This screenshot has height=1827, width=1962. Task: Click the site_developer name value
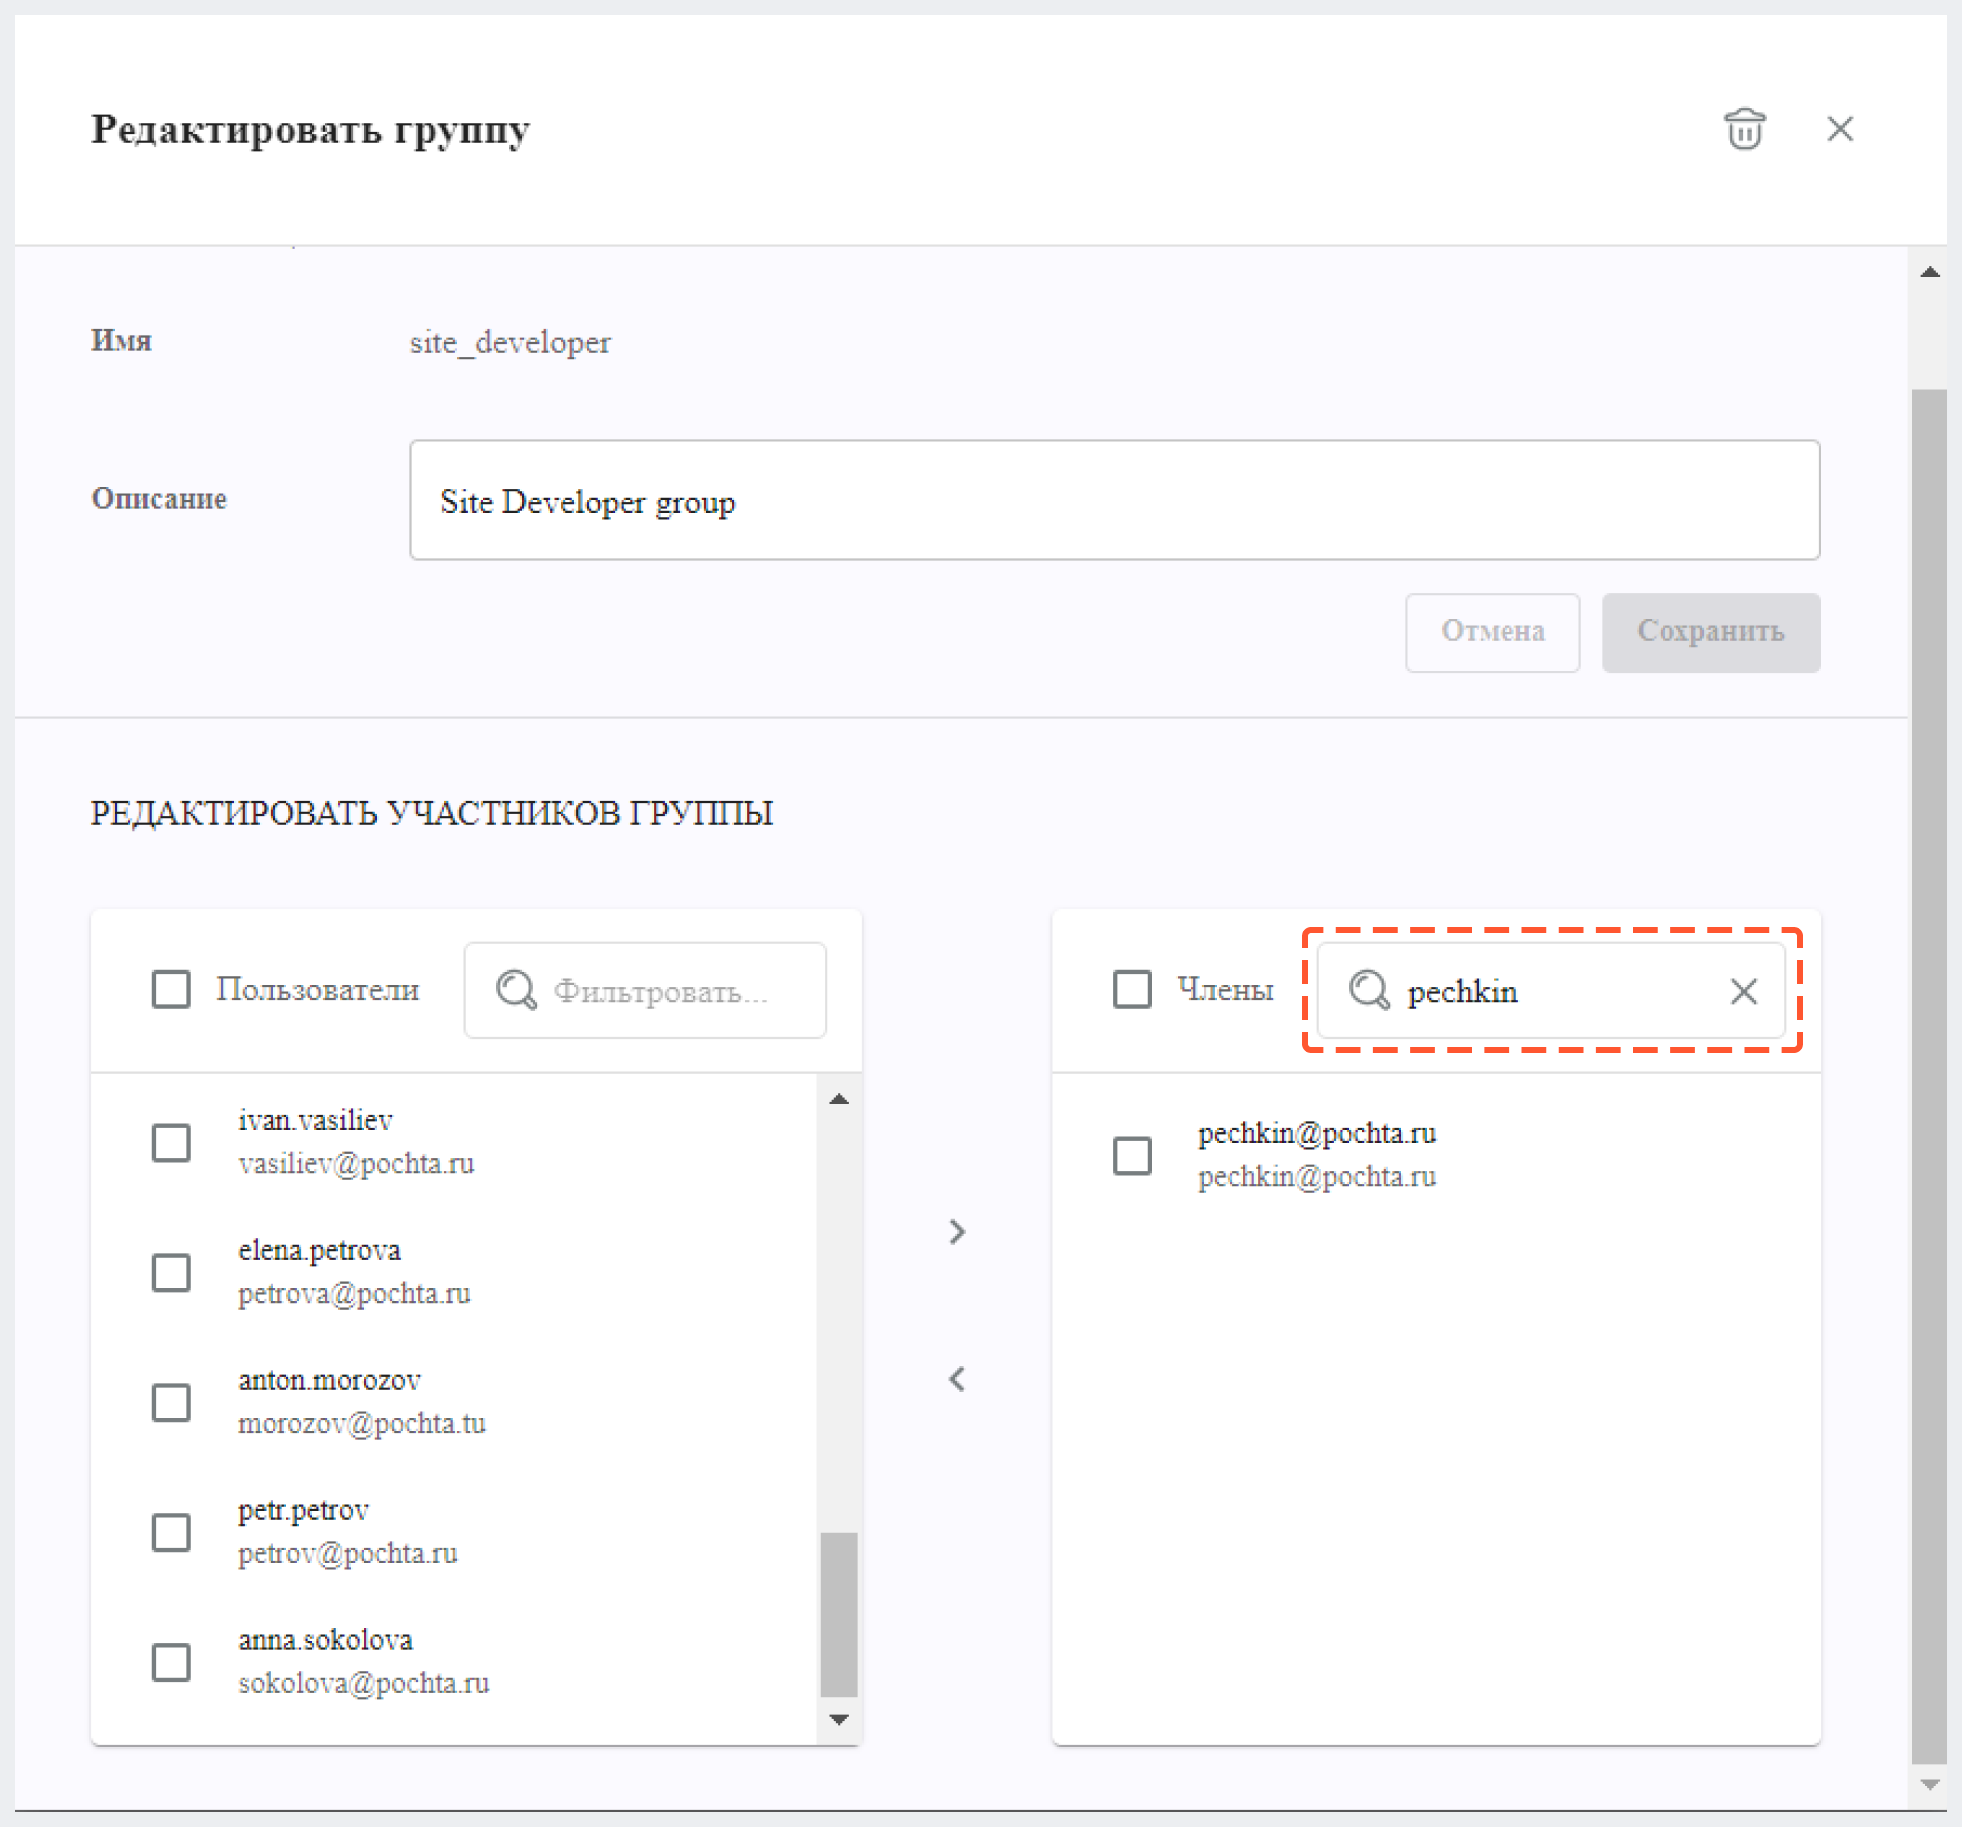[x=510, y=342]
